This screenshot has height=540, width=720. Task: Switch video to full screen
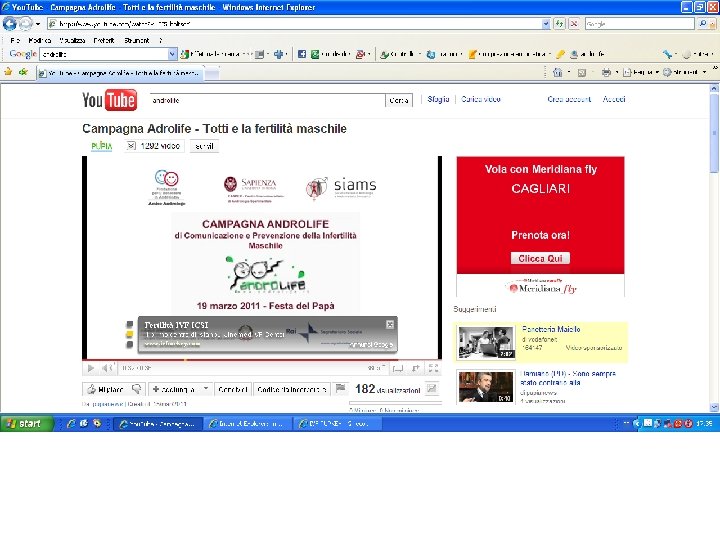433,368
